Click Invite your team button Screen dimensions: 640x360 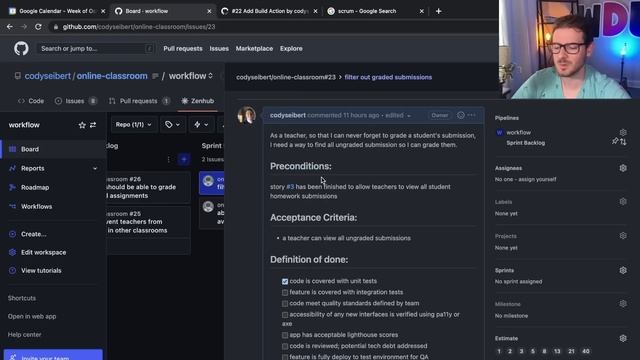click(53, 355)
